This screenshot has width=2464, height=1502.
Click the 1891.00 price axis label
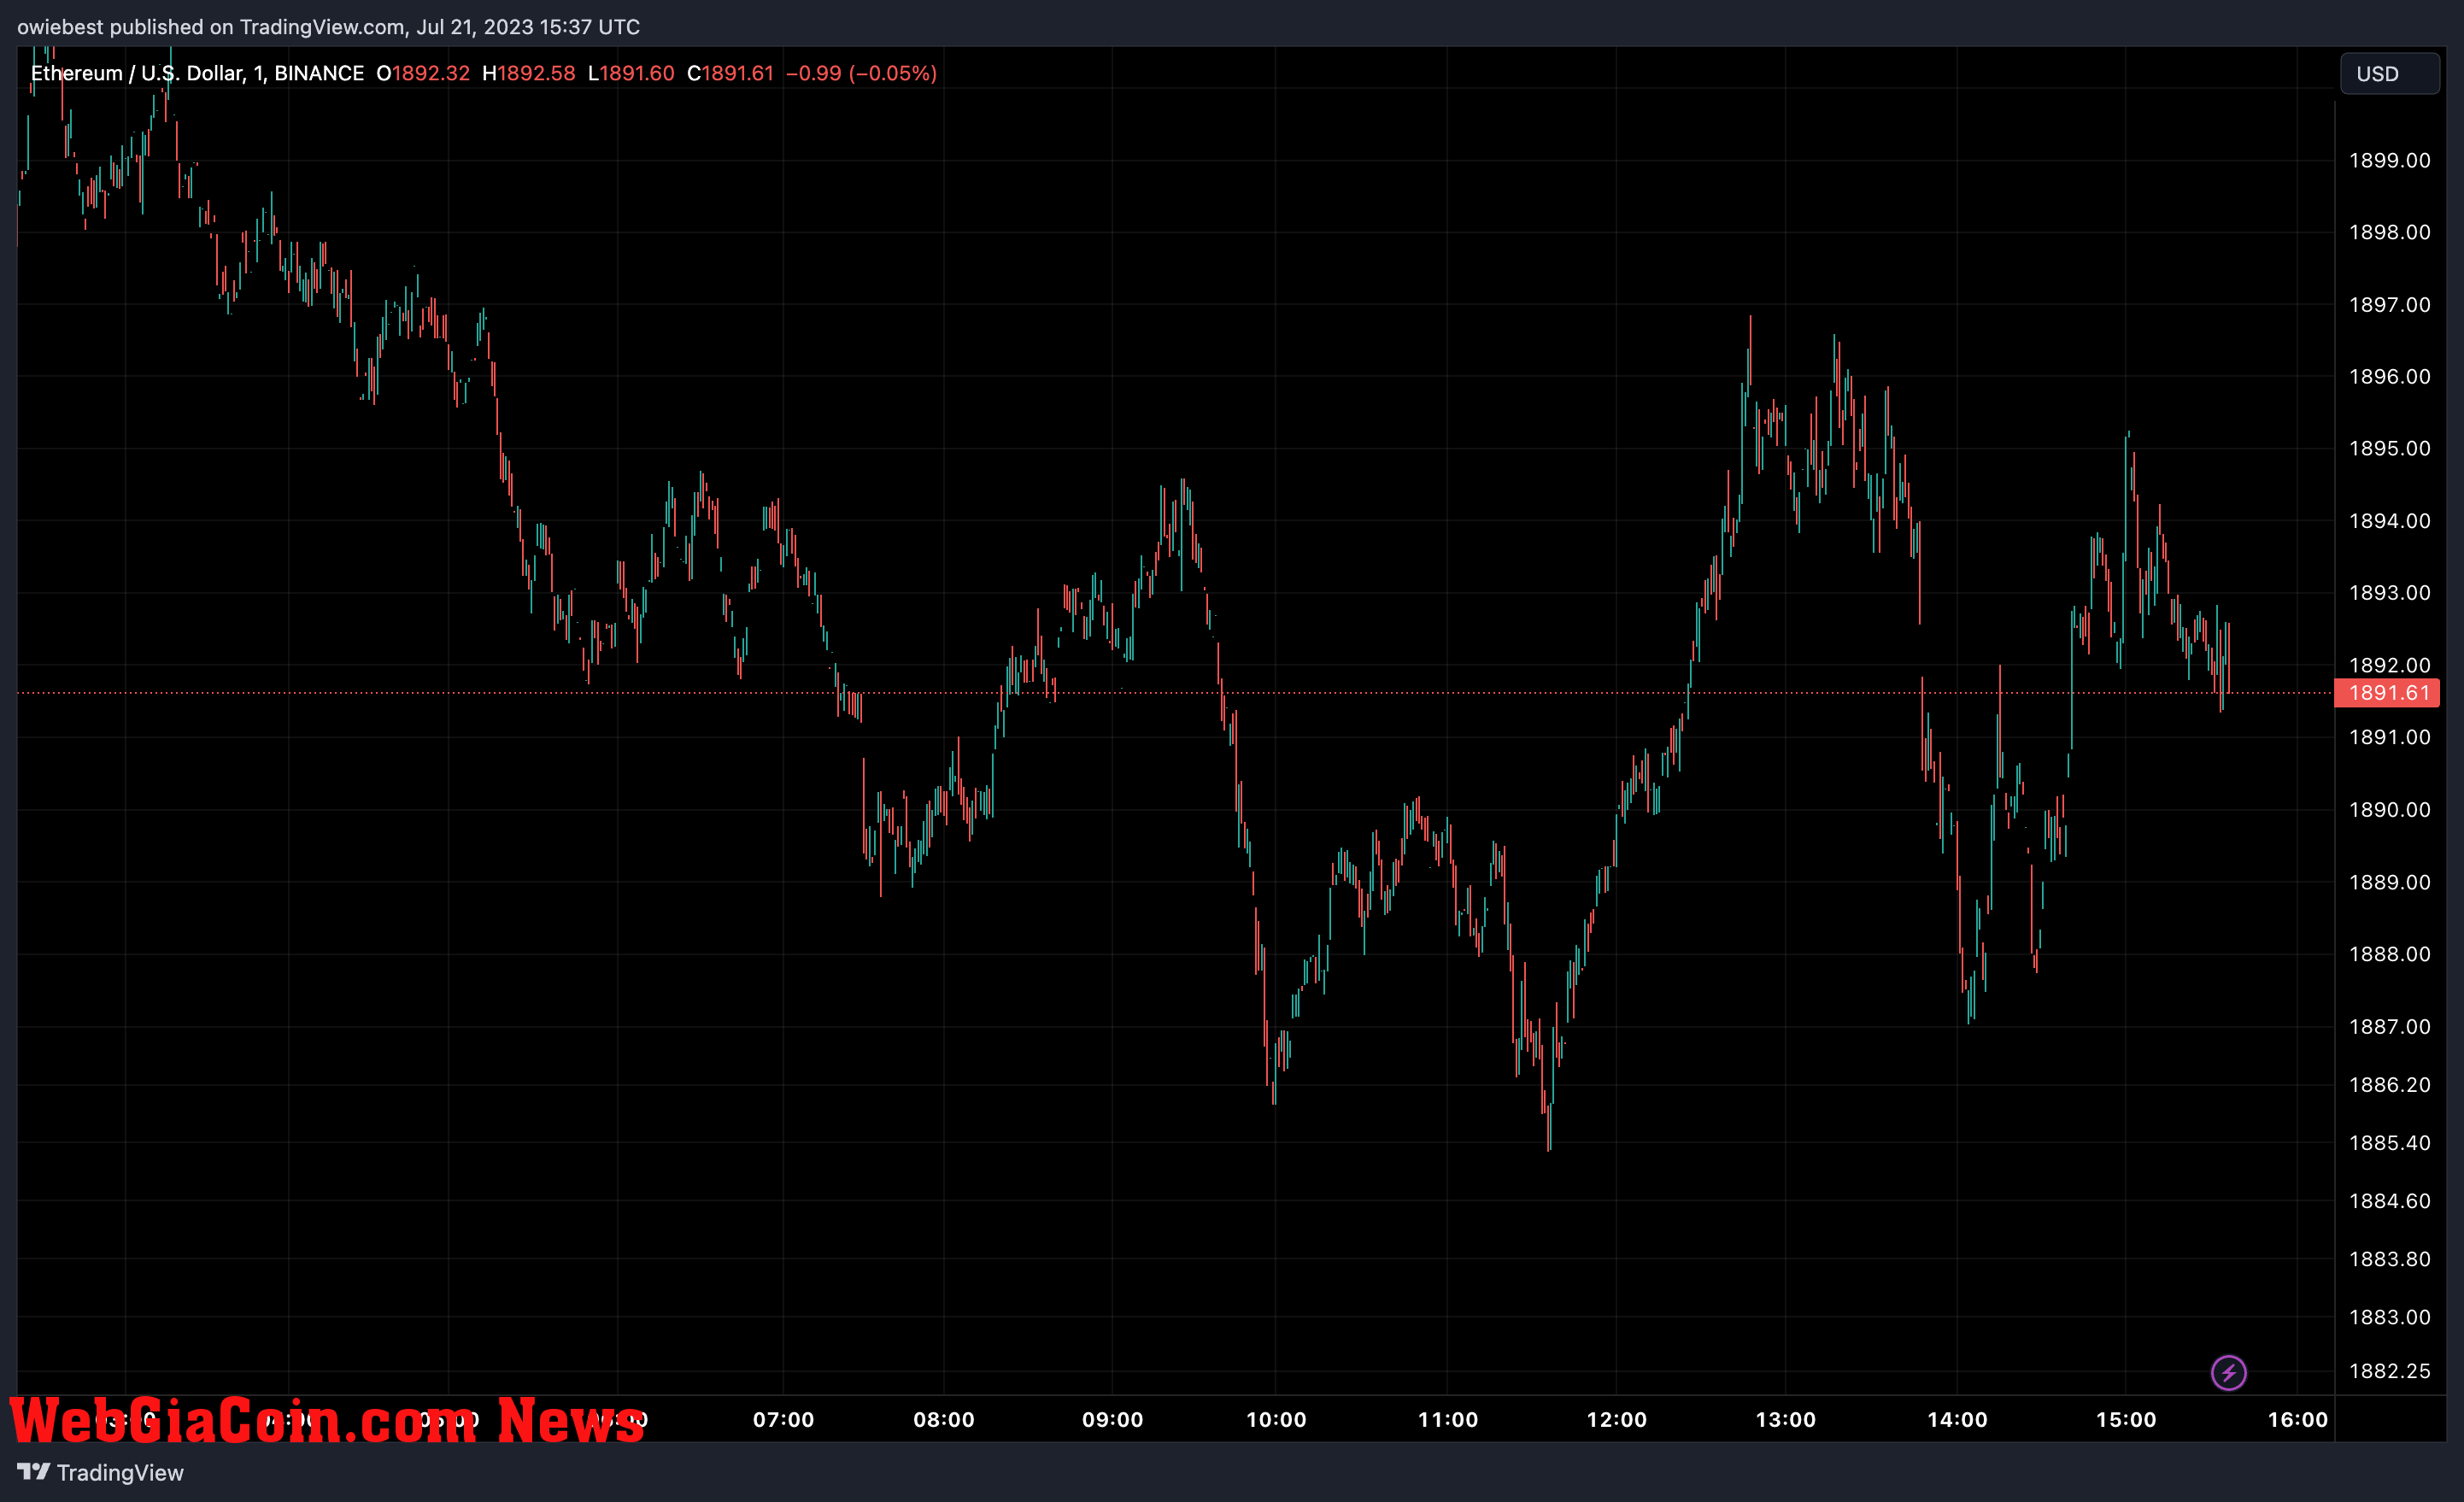pos(2389,738)
